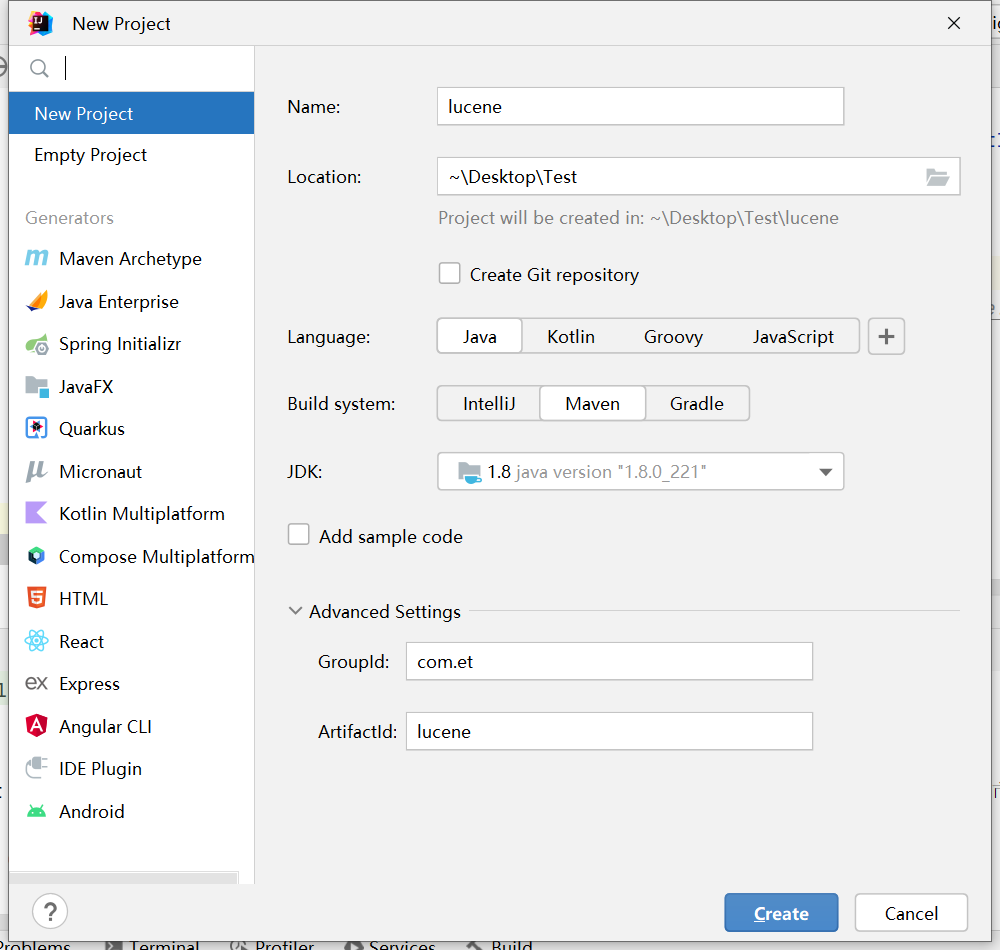Collapse the Advanced Settings section
The height and width of the screenshot is (950, 1000).
click(x=296, y=611)
